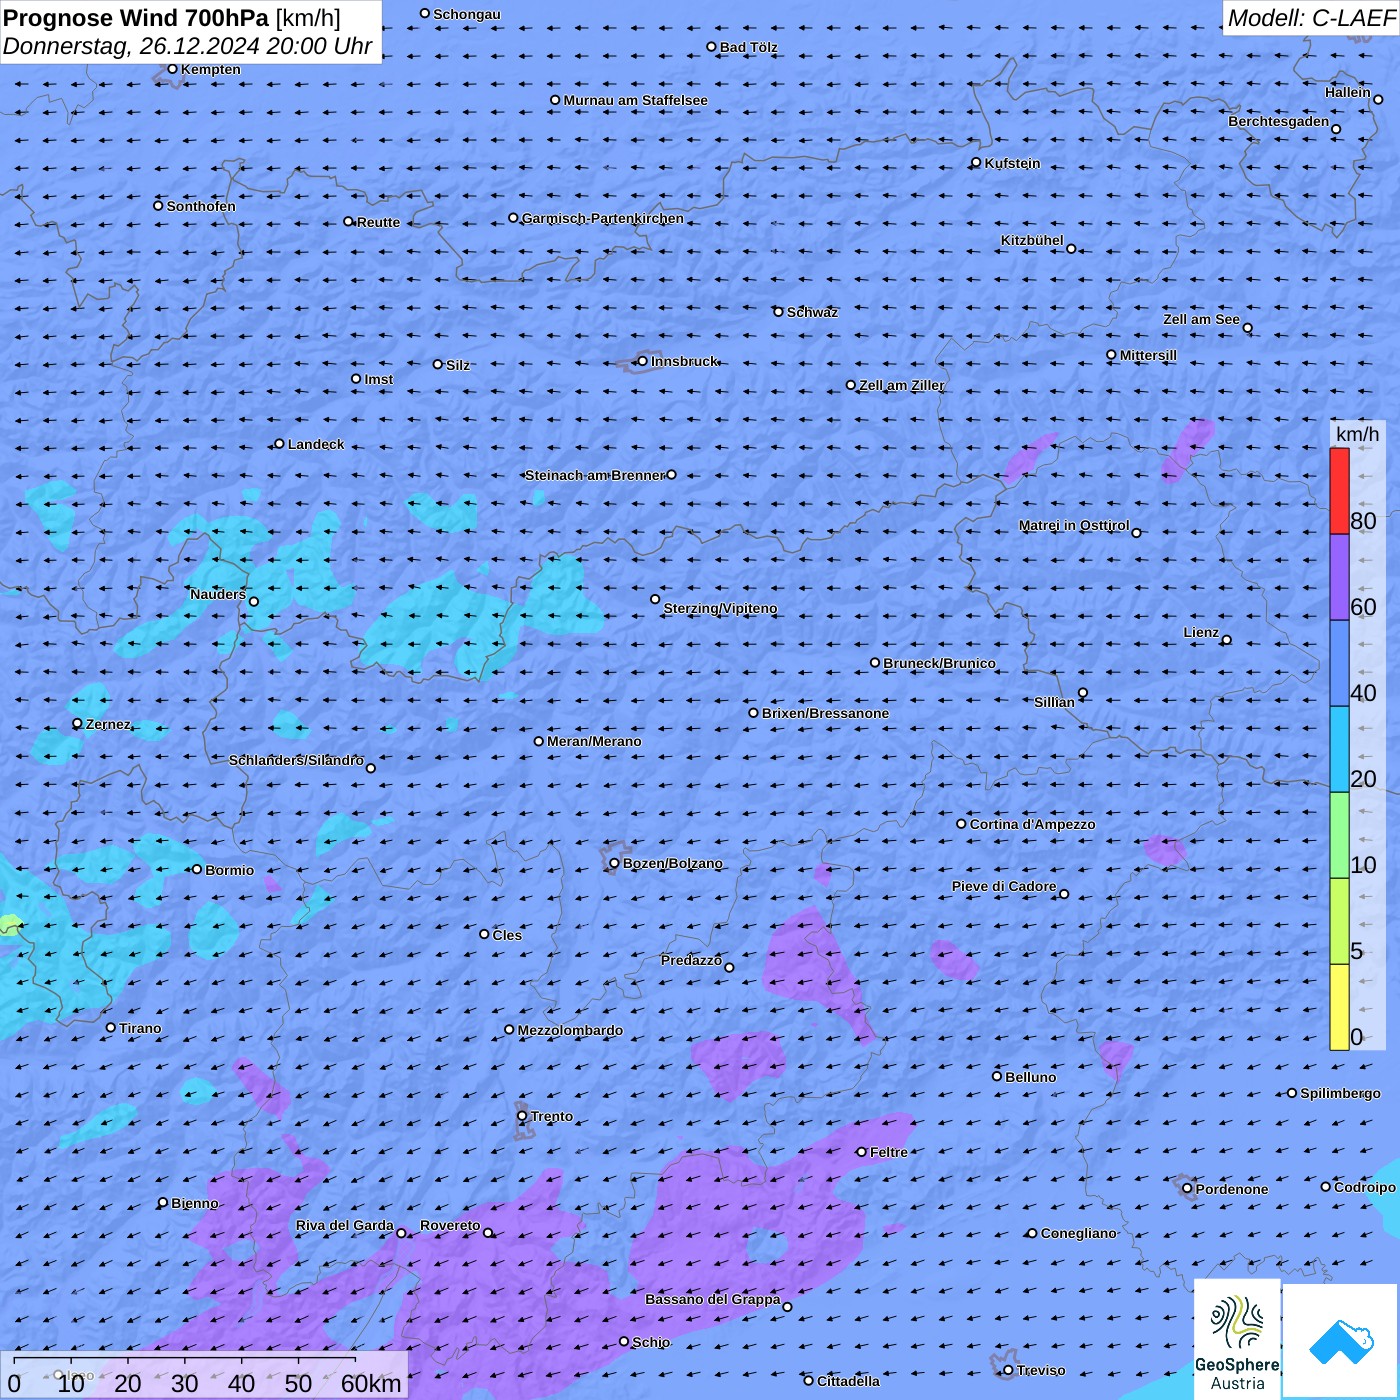Click the Rovereto location dot

point(488,1233)
